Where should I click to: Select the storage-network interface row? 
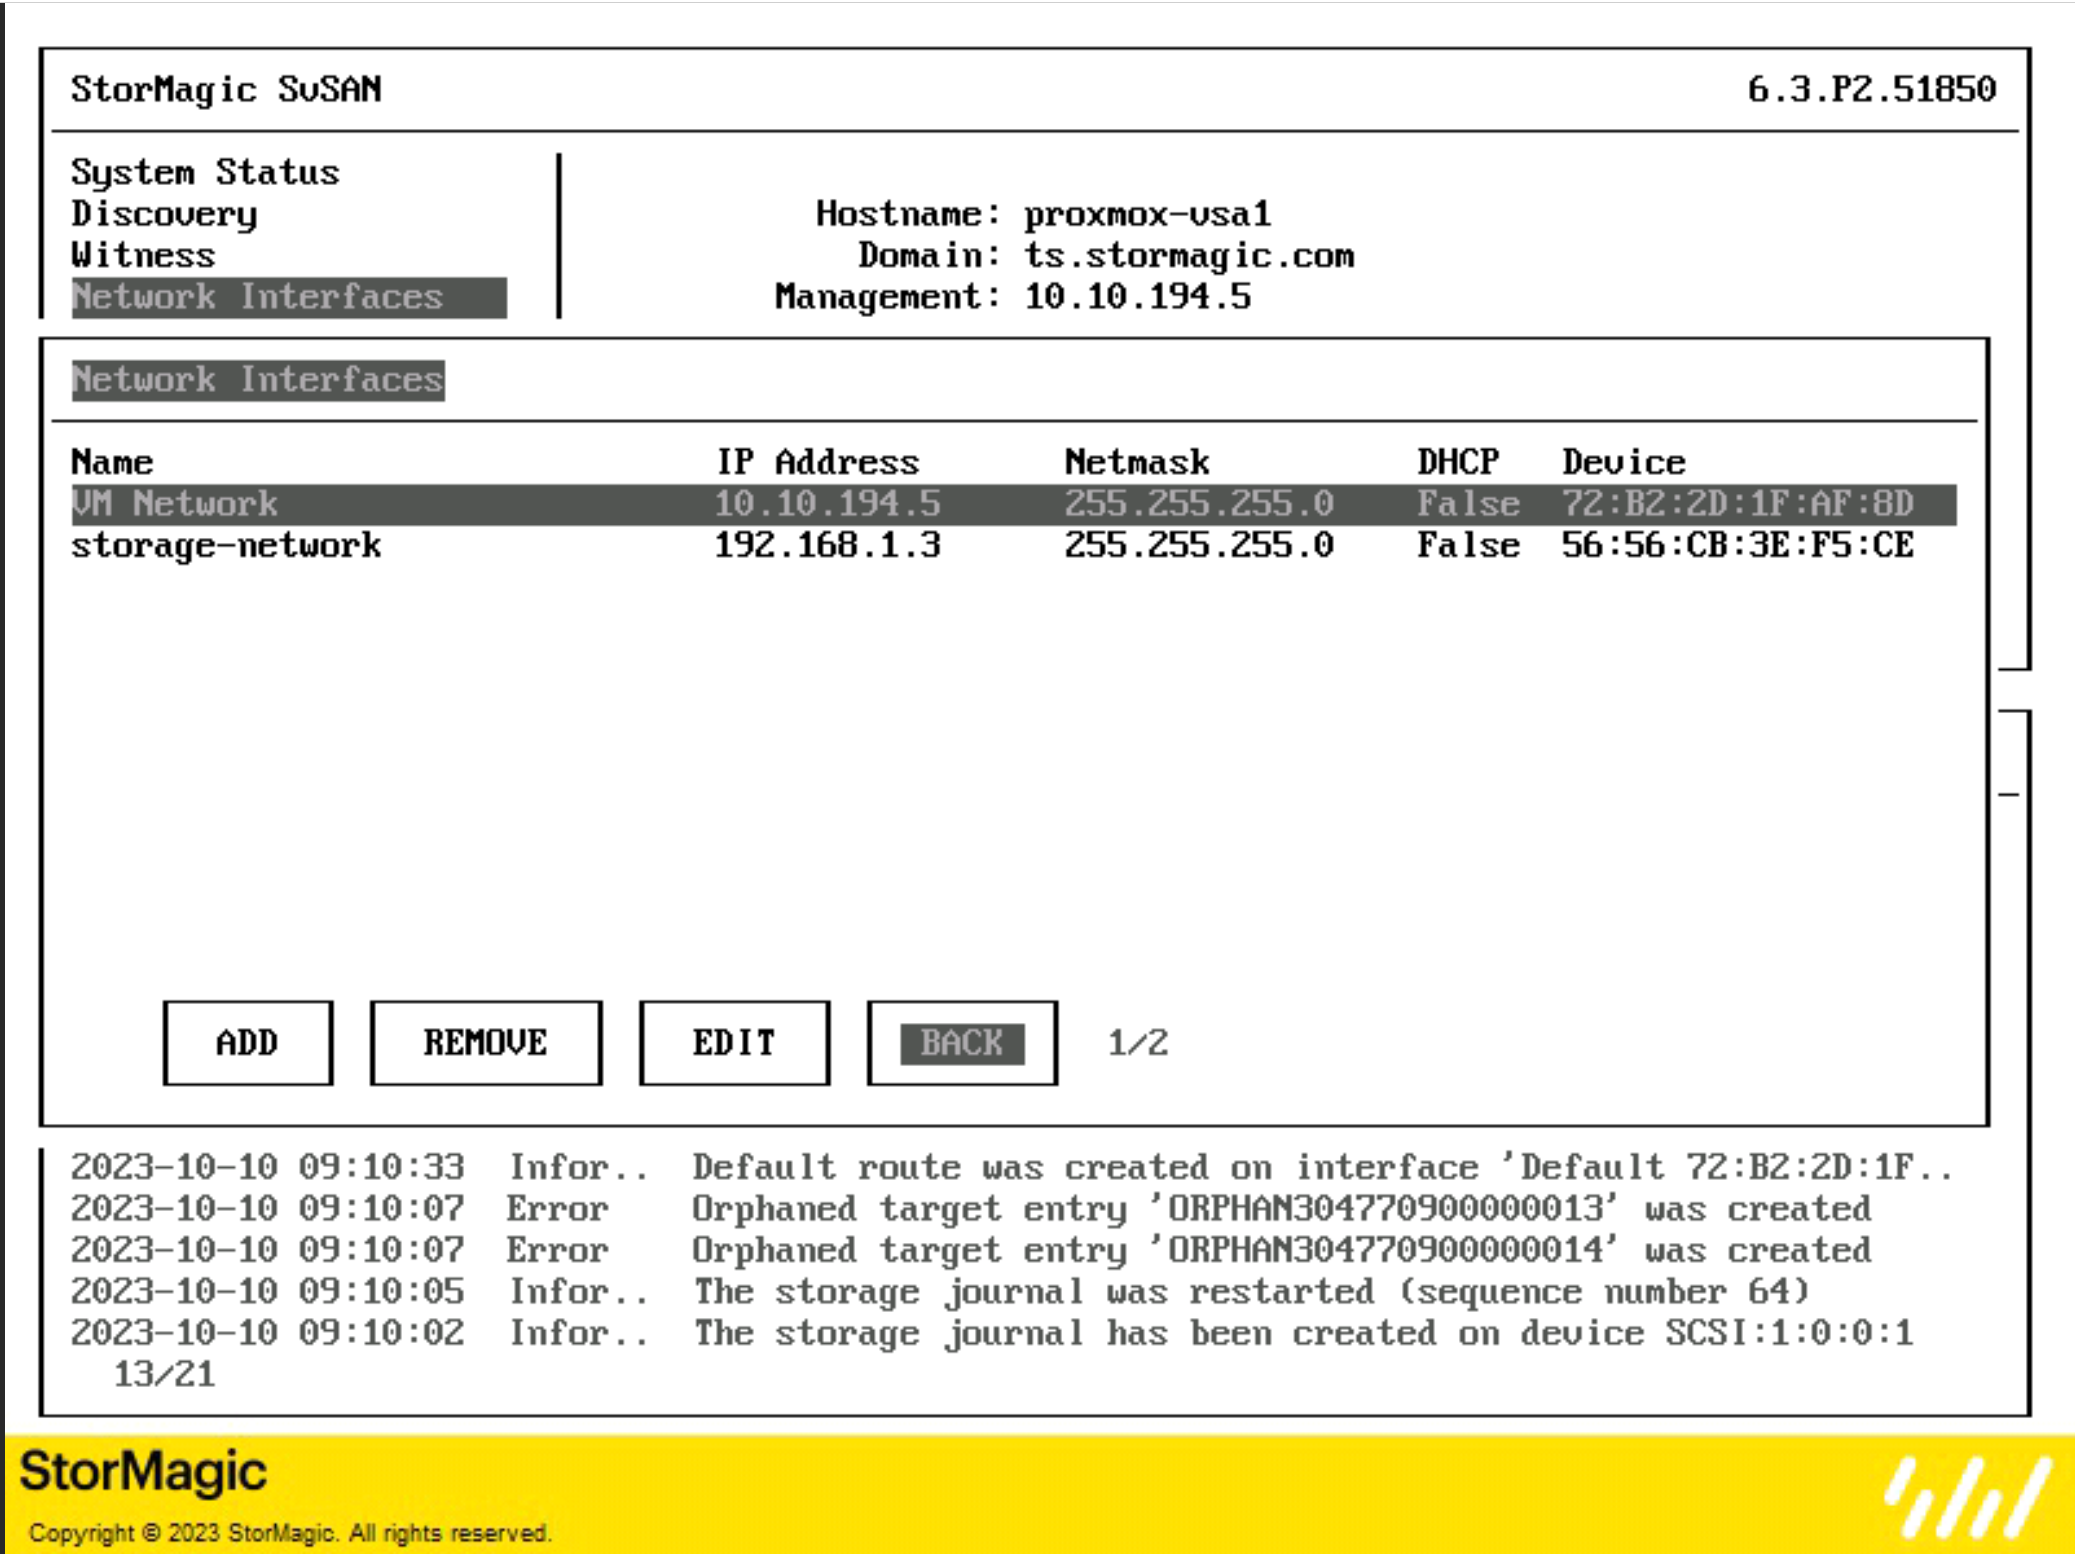(x=1013, y=546)
